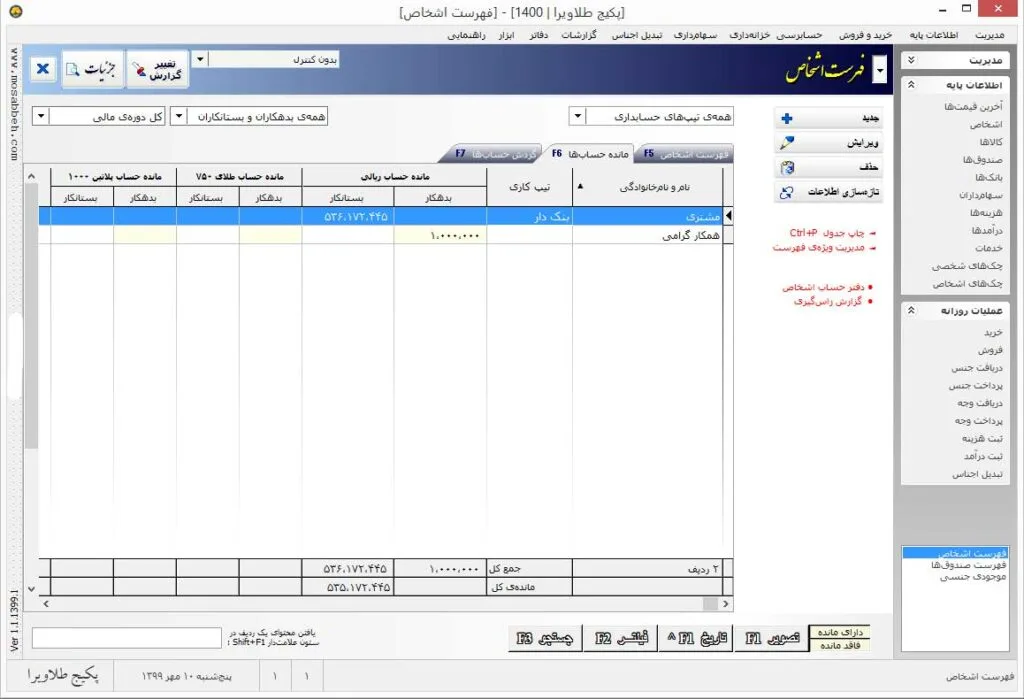Open جزئیات details with magnifier icon

(x=92, y=69)
